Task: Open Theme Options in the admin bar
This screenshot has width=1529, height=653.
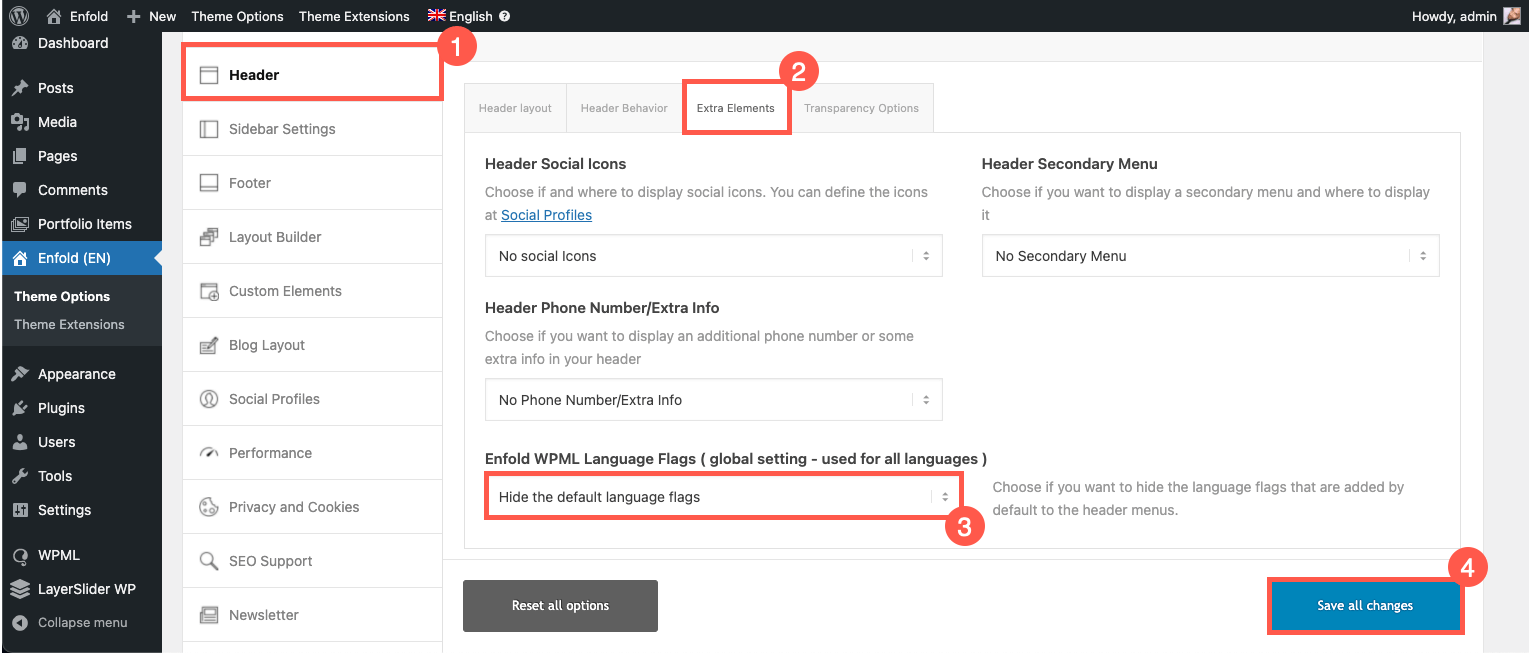Action: [237, 16]
